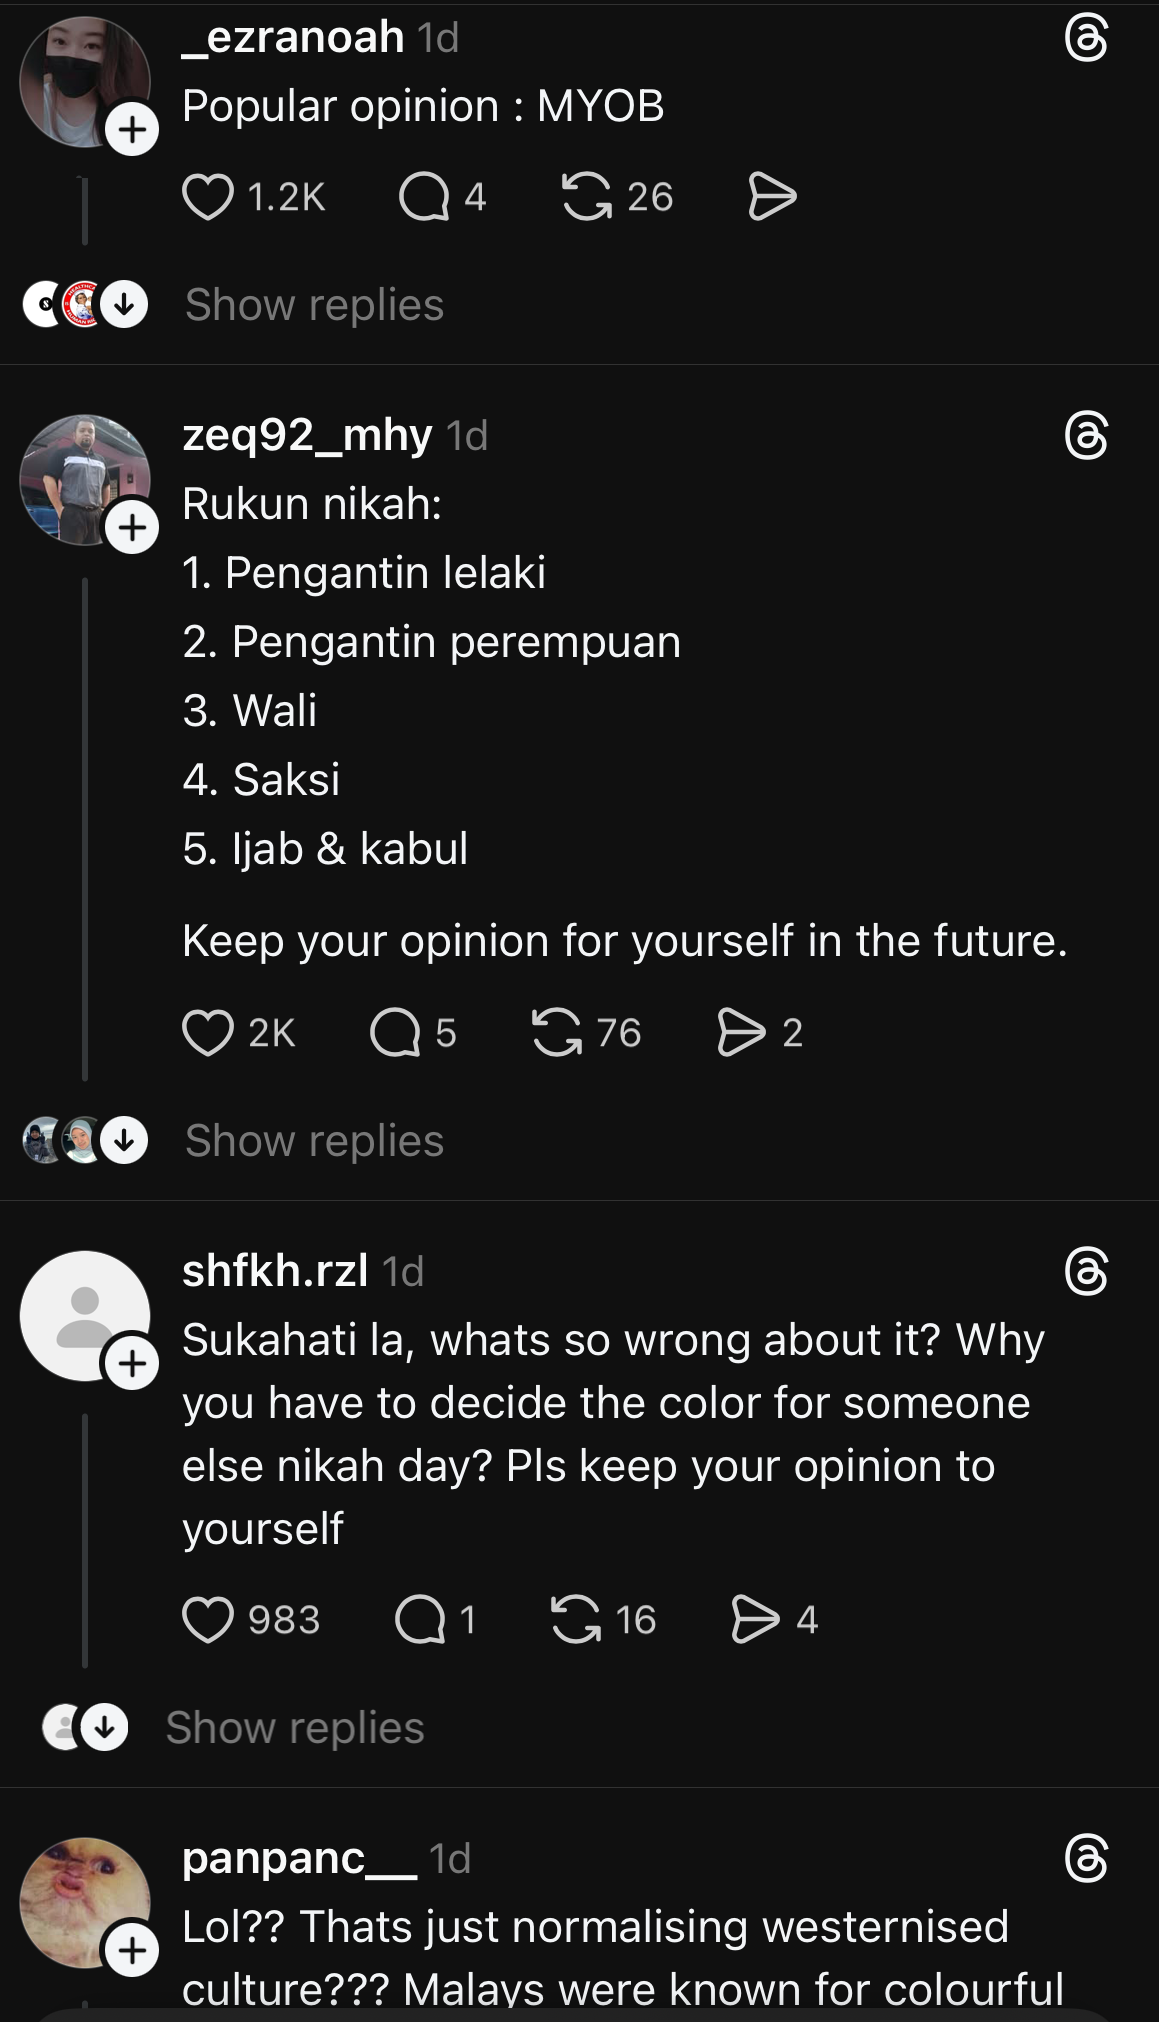Viewport: 1159px width, 2022px height.
Task: Expand replies under shfkh.rzl's comment
Action: (295, 1728)
